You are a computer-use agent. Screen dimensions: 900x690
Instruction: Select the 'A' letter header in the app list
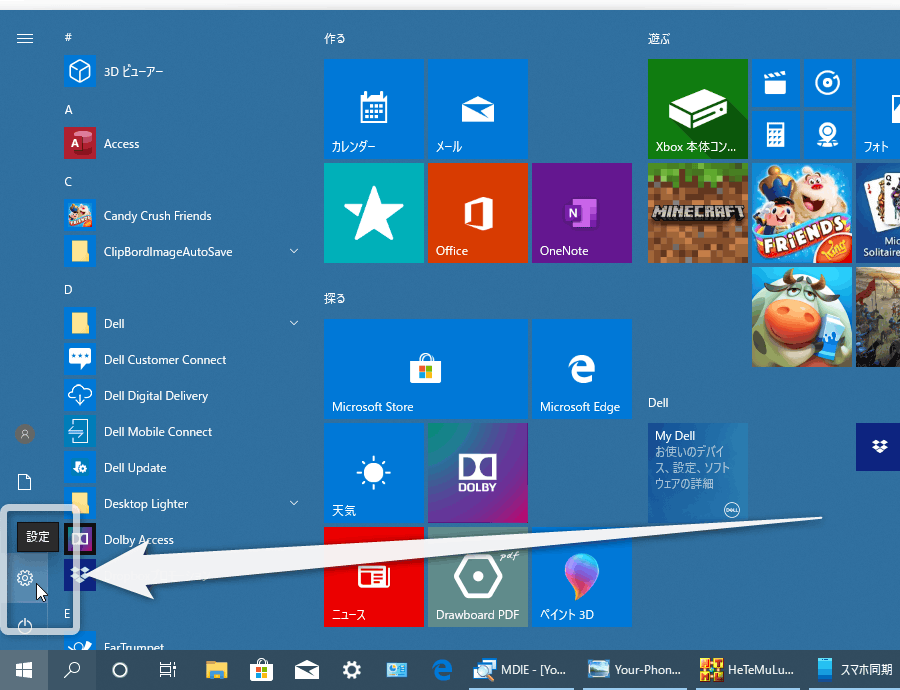pyautogui.click(x=68, y=110)
